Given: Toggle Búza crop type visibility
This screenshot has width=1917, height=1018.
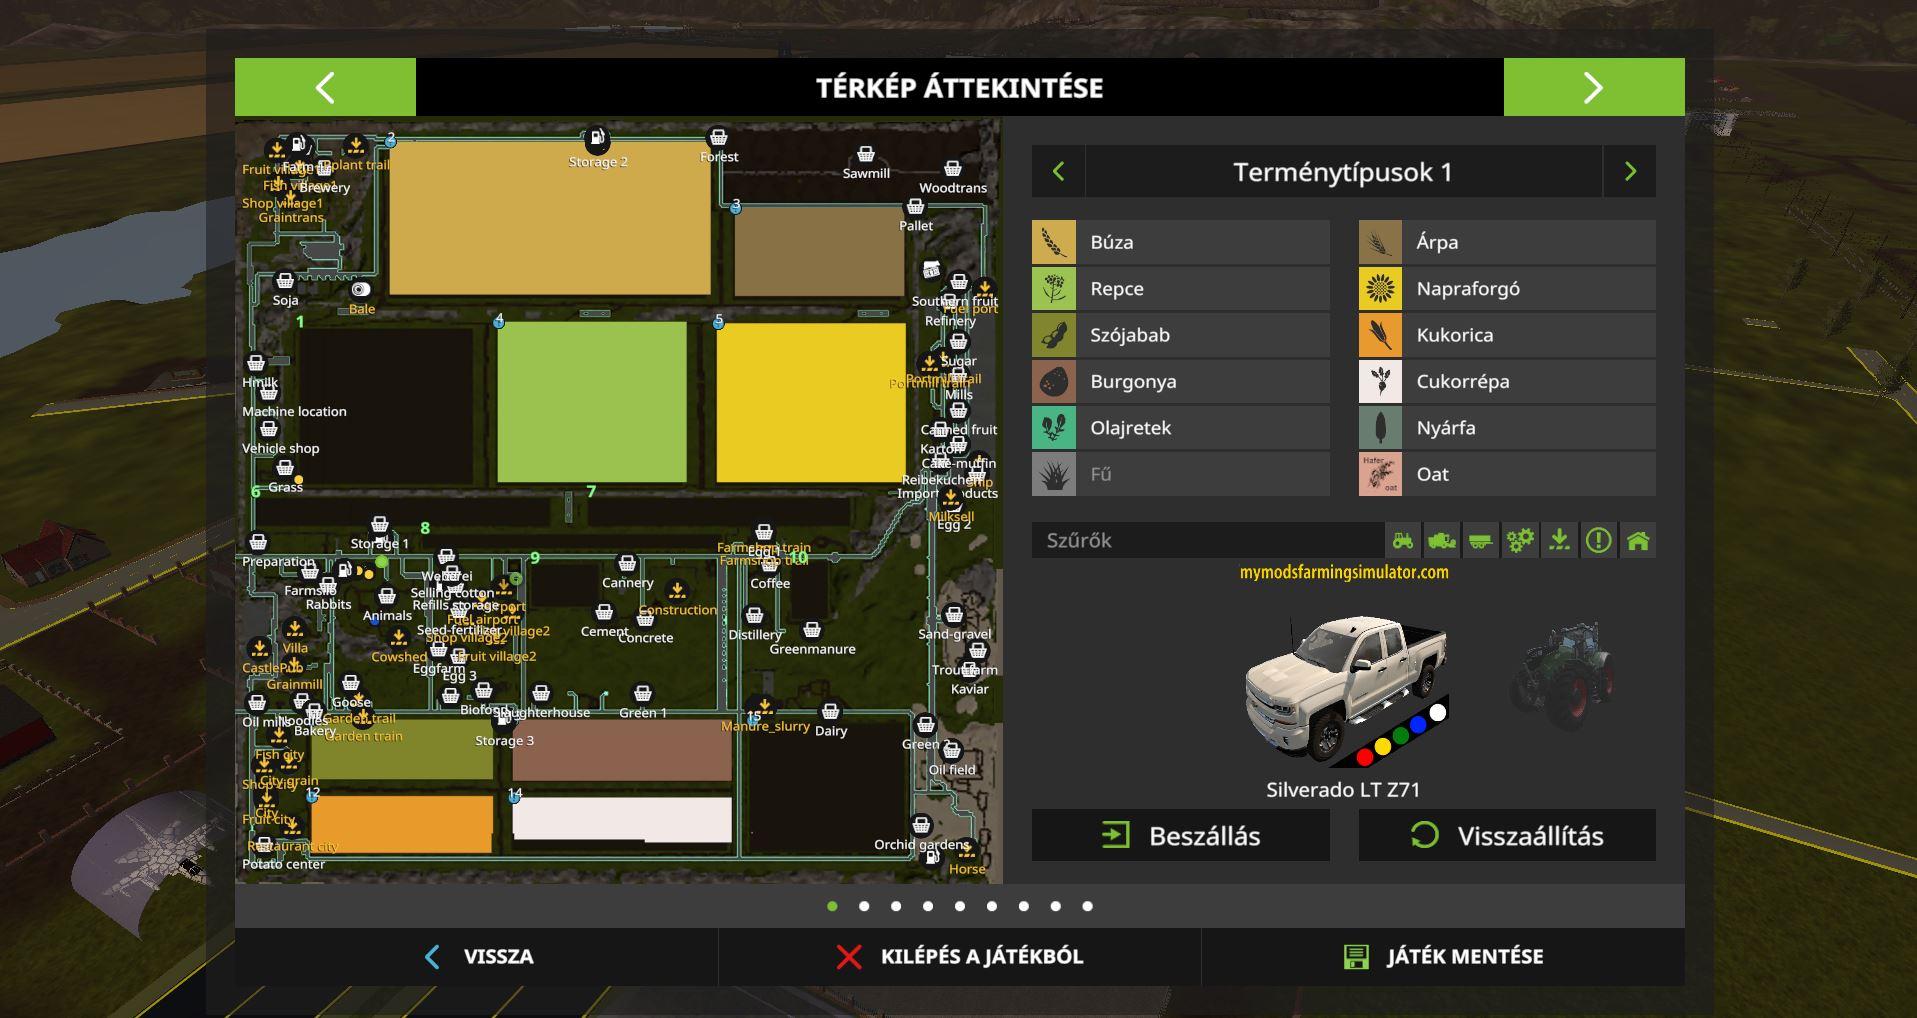Looking at the screenshot, I should [1181, 242].
